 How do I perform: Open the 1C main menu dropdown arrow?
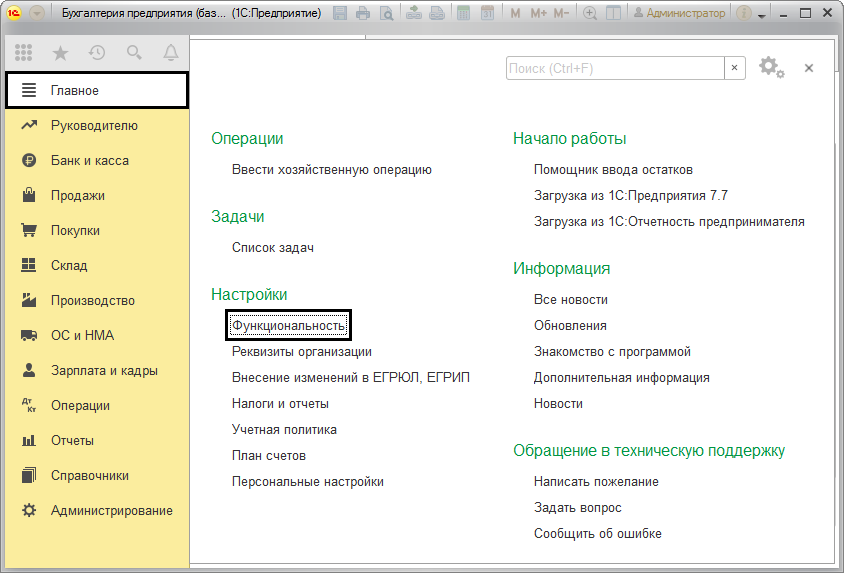pos(37,14)
